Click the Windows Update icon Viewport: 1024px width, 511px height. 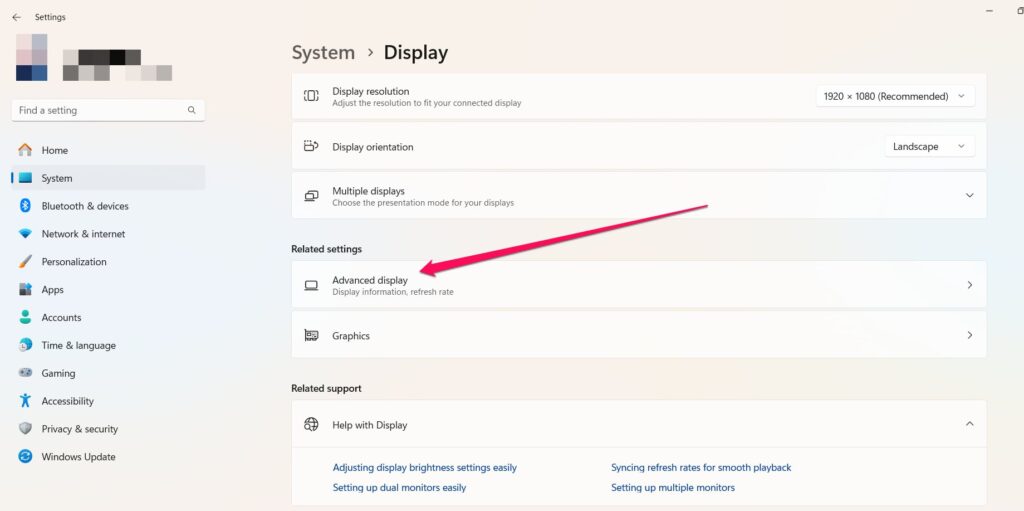pyautogui.click(x=25, y=457)
